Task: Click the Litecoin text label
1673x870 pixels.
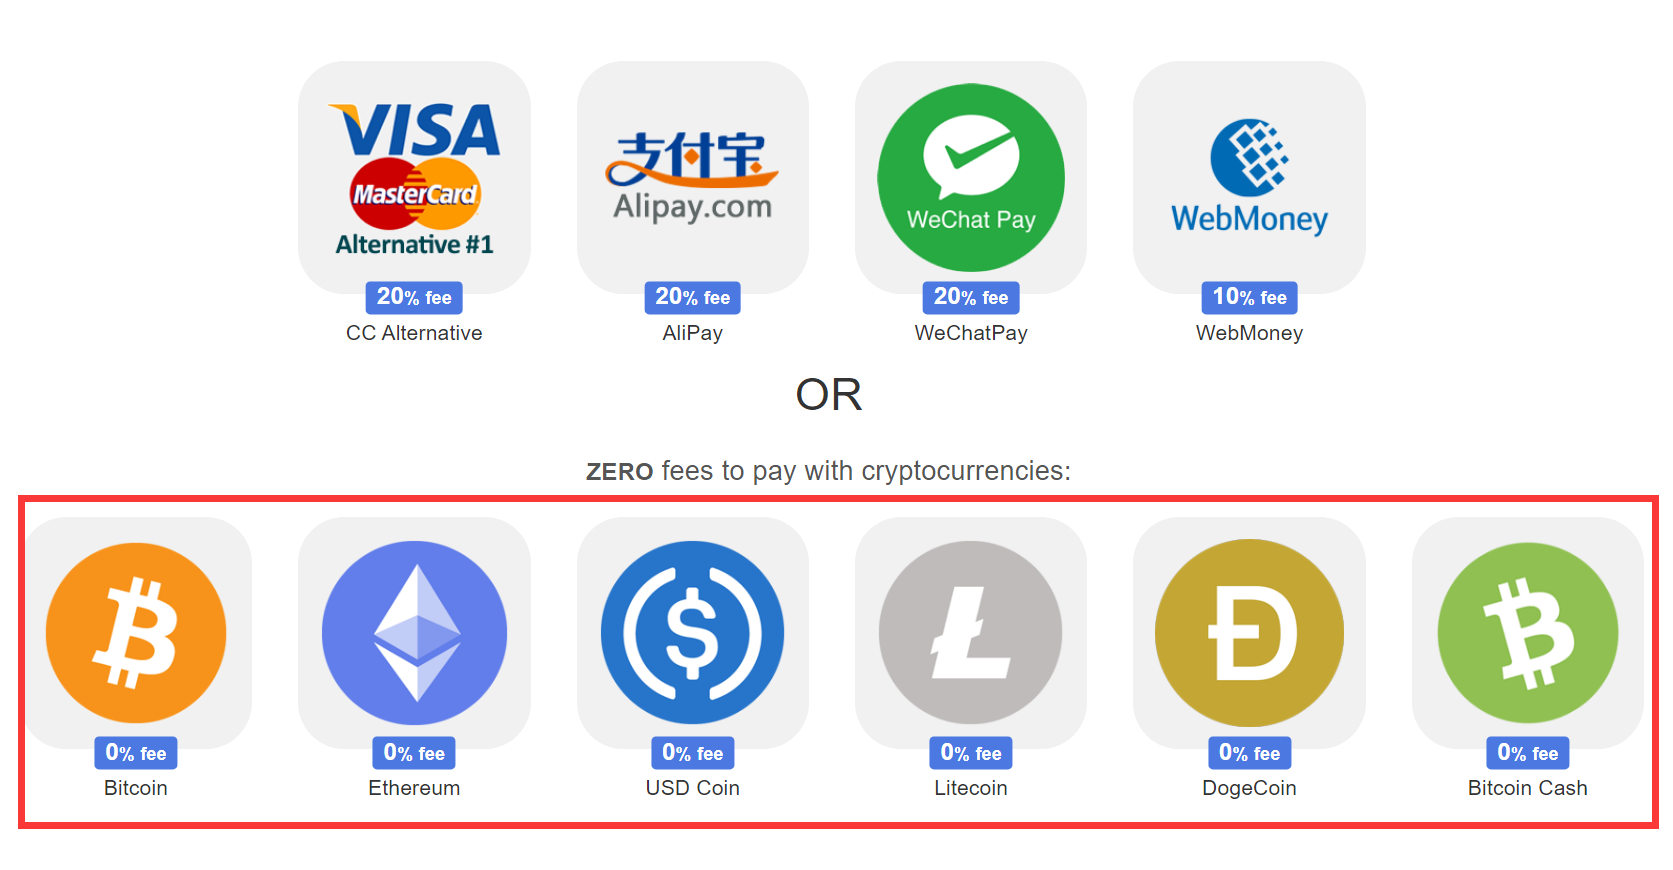Action: tap(971, 788)
